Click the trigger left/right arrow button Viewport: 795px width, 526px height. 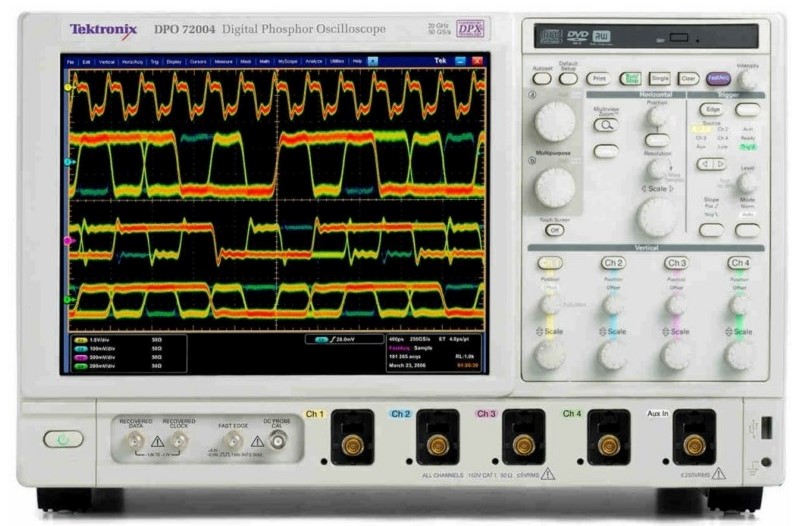click(x=711, y=164)
